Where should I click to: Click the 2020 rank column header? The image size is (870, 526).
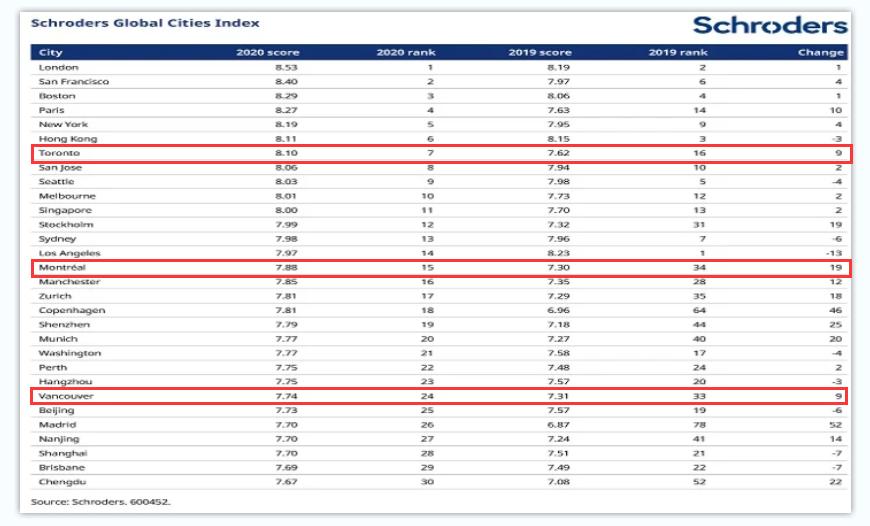pos(407,52)
